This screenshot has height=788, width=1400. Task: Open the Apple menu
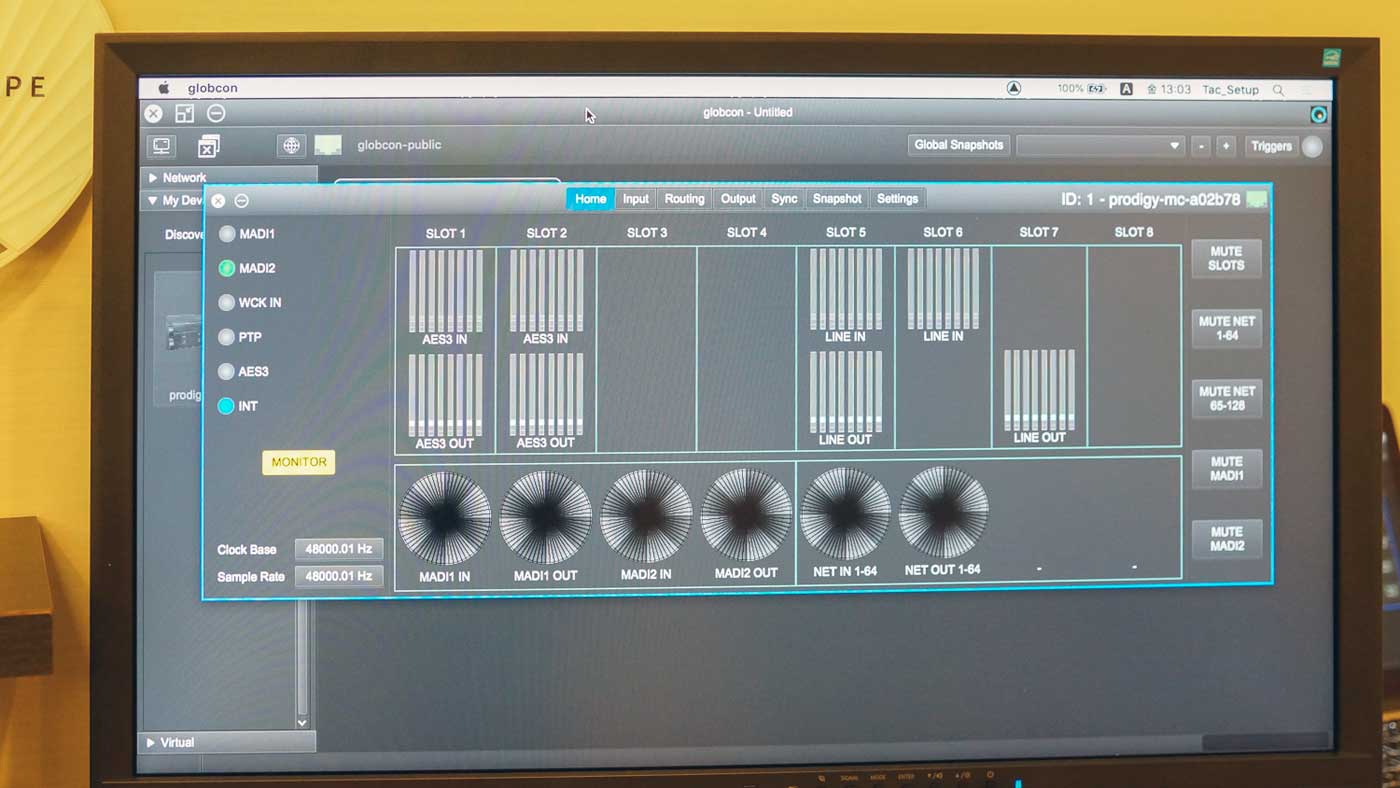click(x=164, y=88)
